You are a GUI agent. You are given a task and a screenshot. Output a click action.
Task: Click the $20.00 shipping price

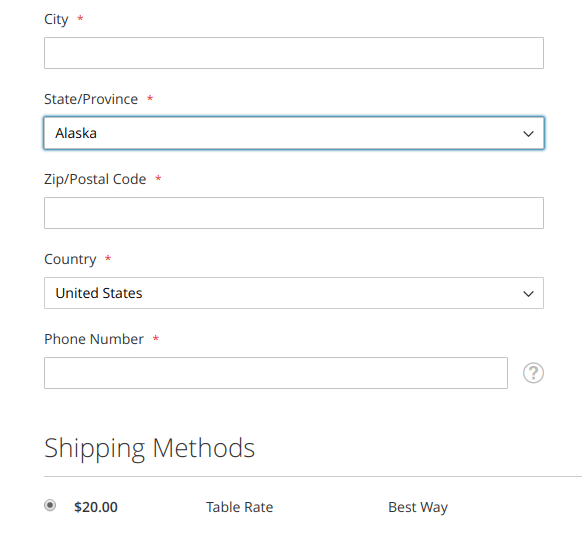pos(96,507)
